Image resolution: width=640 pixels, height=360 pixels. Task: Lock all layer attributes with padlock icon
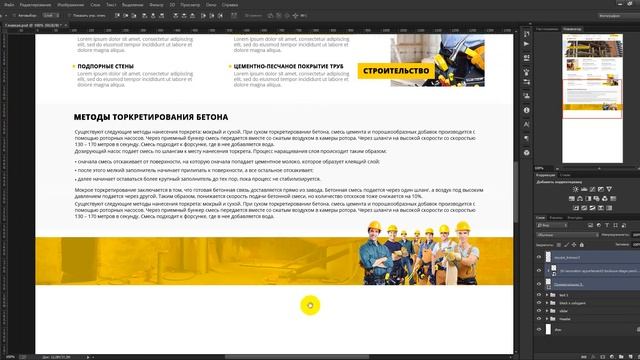point(582,245)
